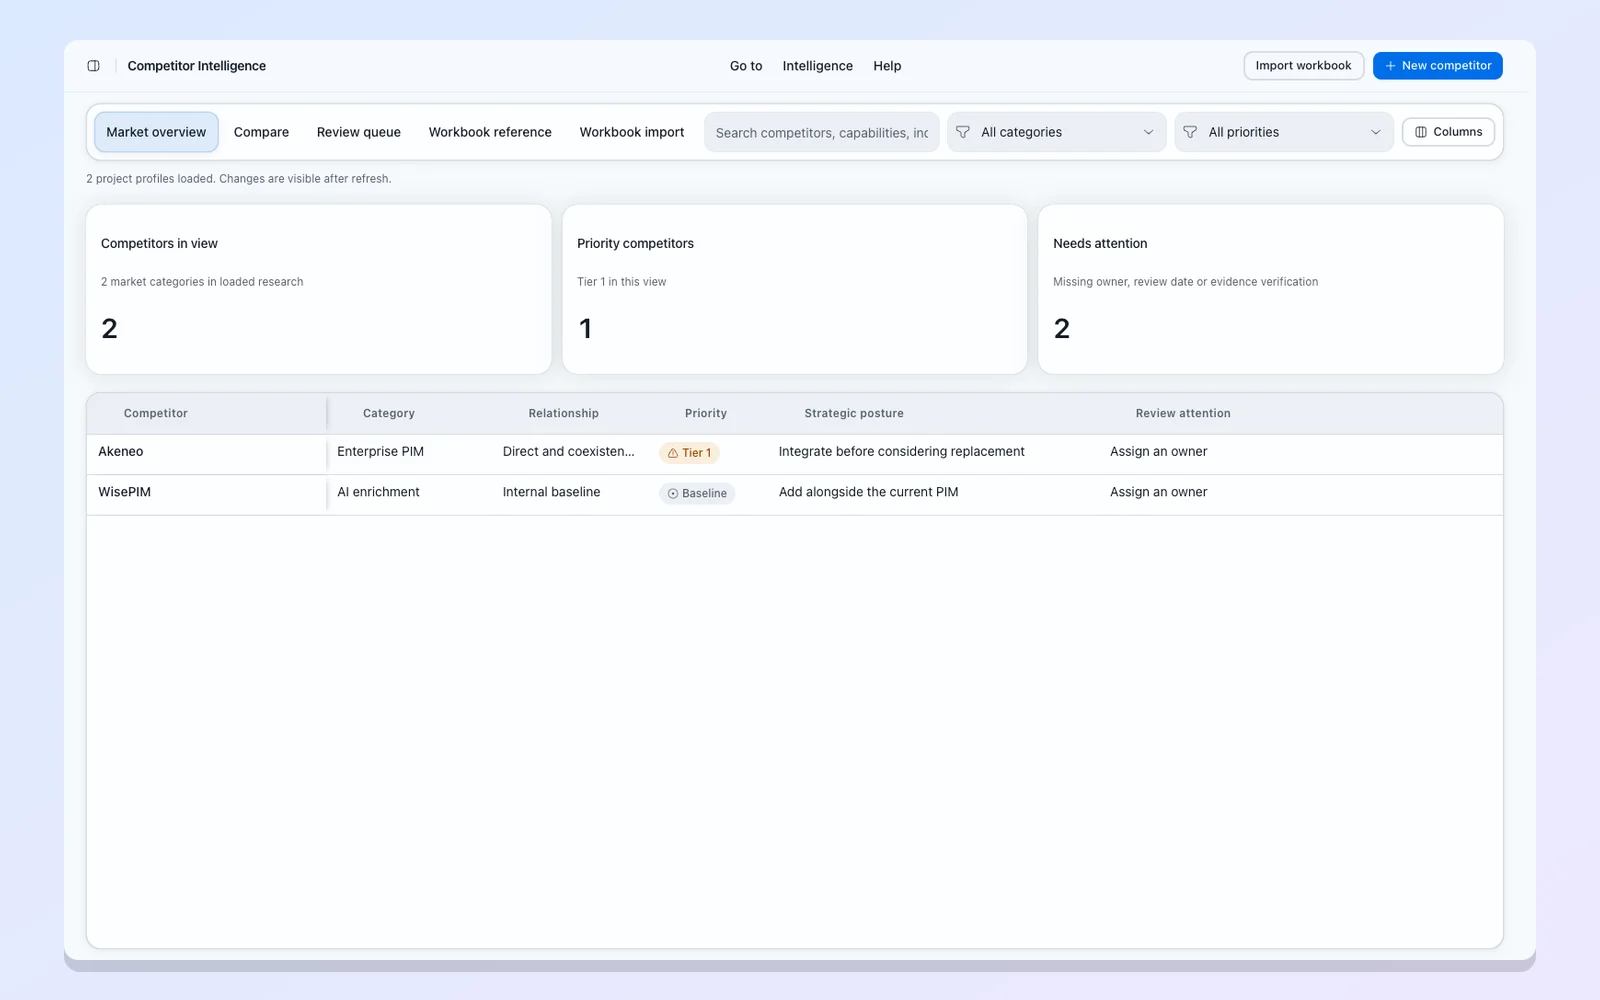Click the filter funnel icon beside All priorities
This screenshot has height=1000, width=1600.
coord(1190,132)
